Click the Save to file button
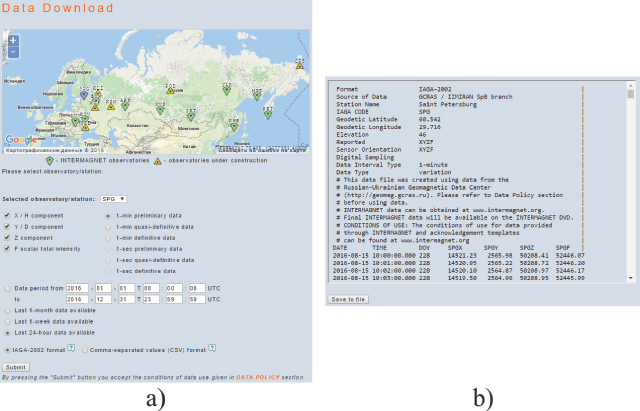The image size is (640, 411). coord(350,299)
